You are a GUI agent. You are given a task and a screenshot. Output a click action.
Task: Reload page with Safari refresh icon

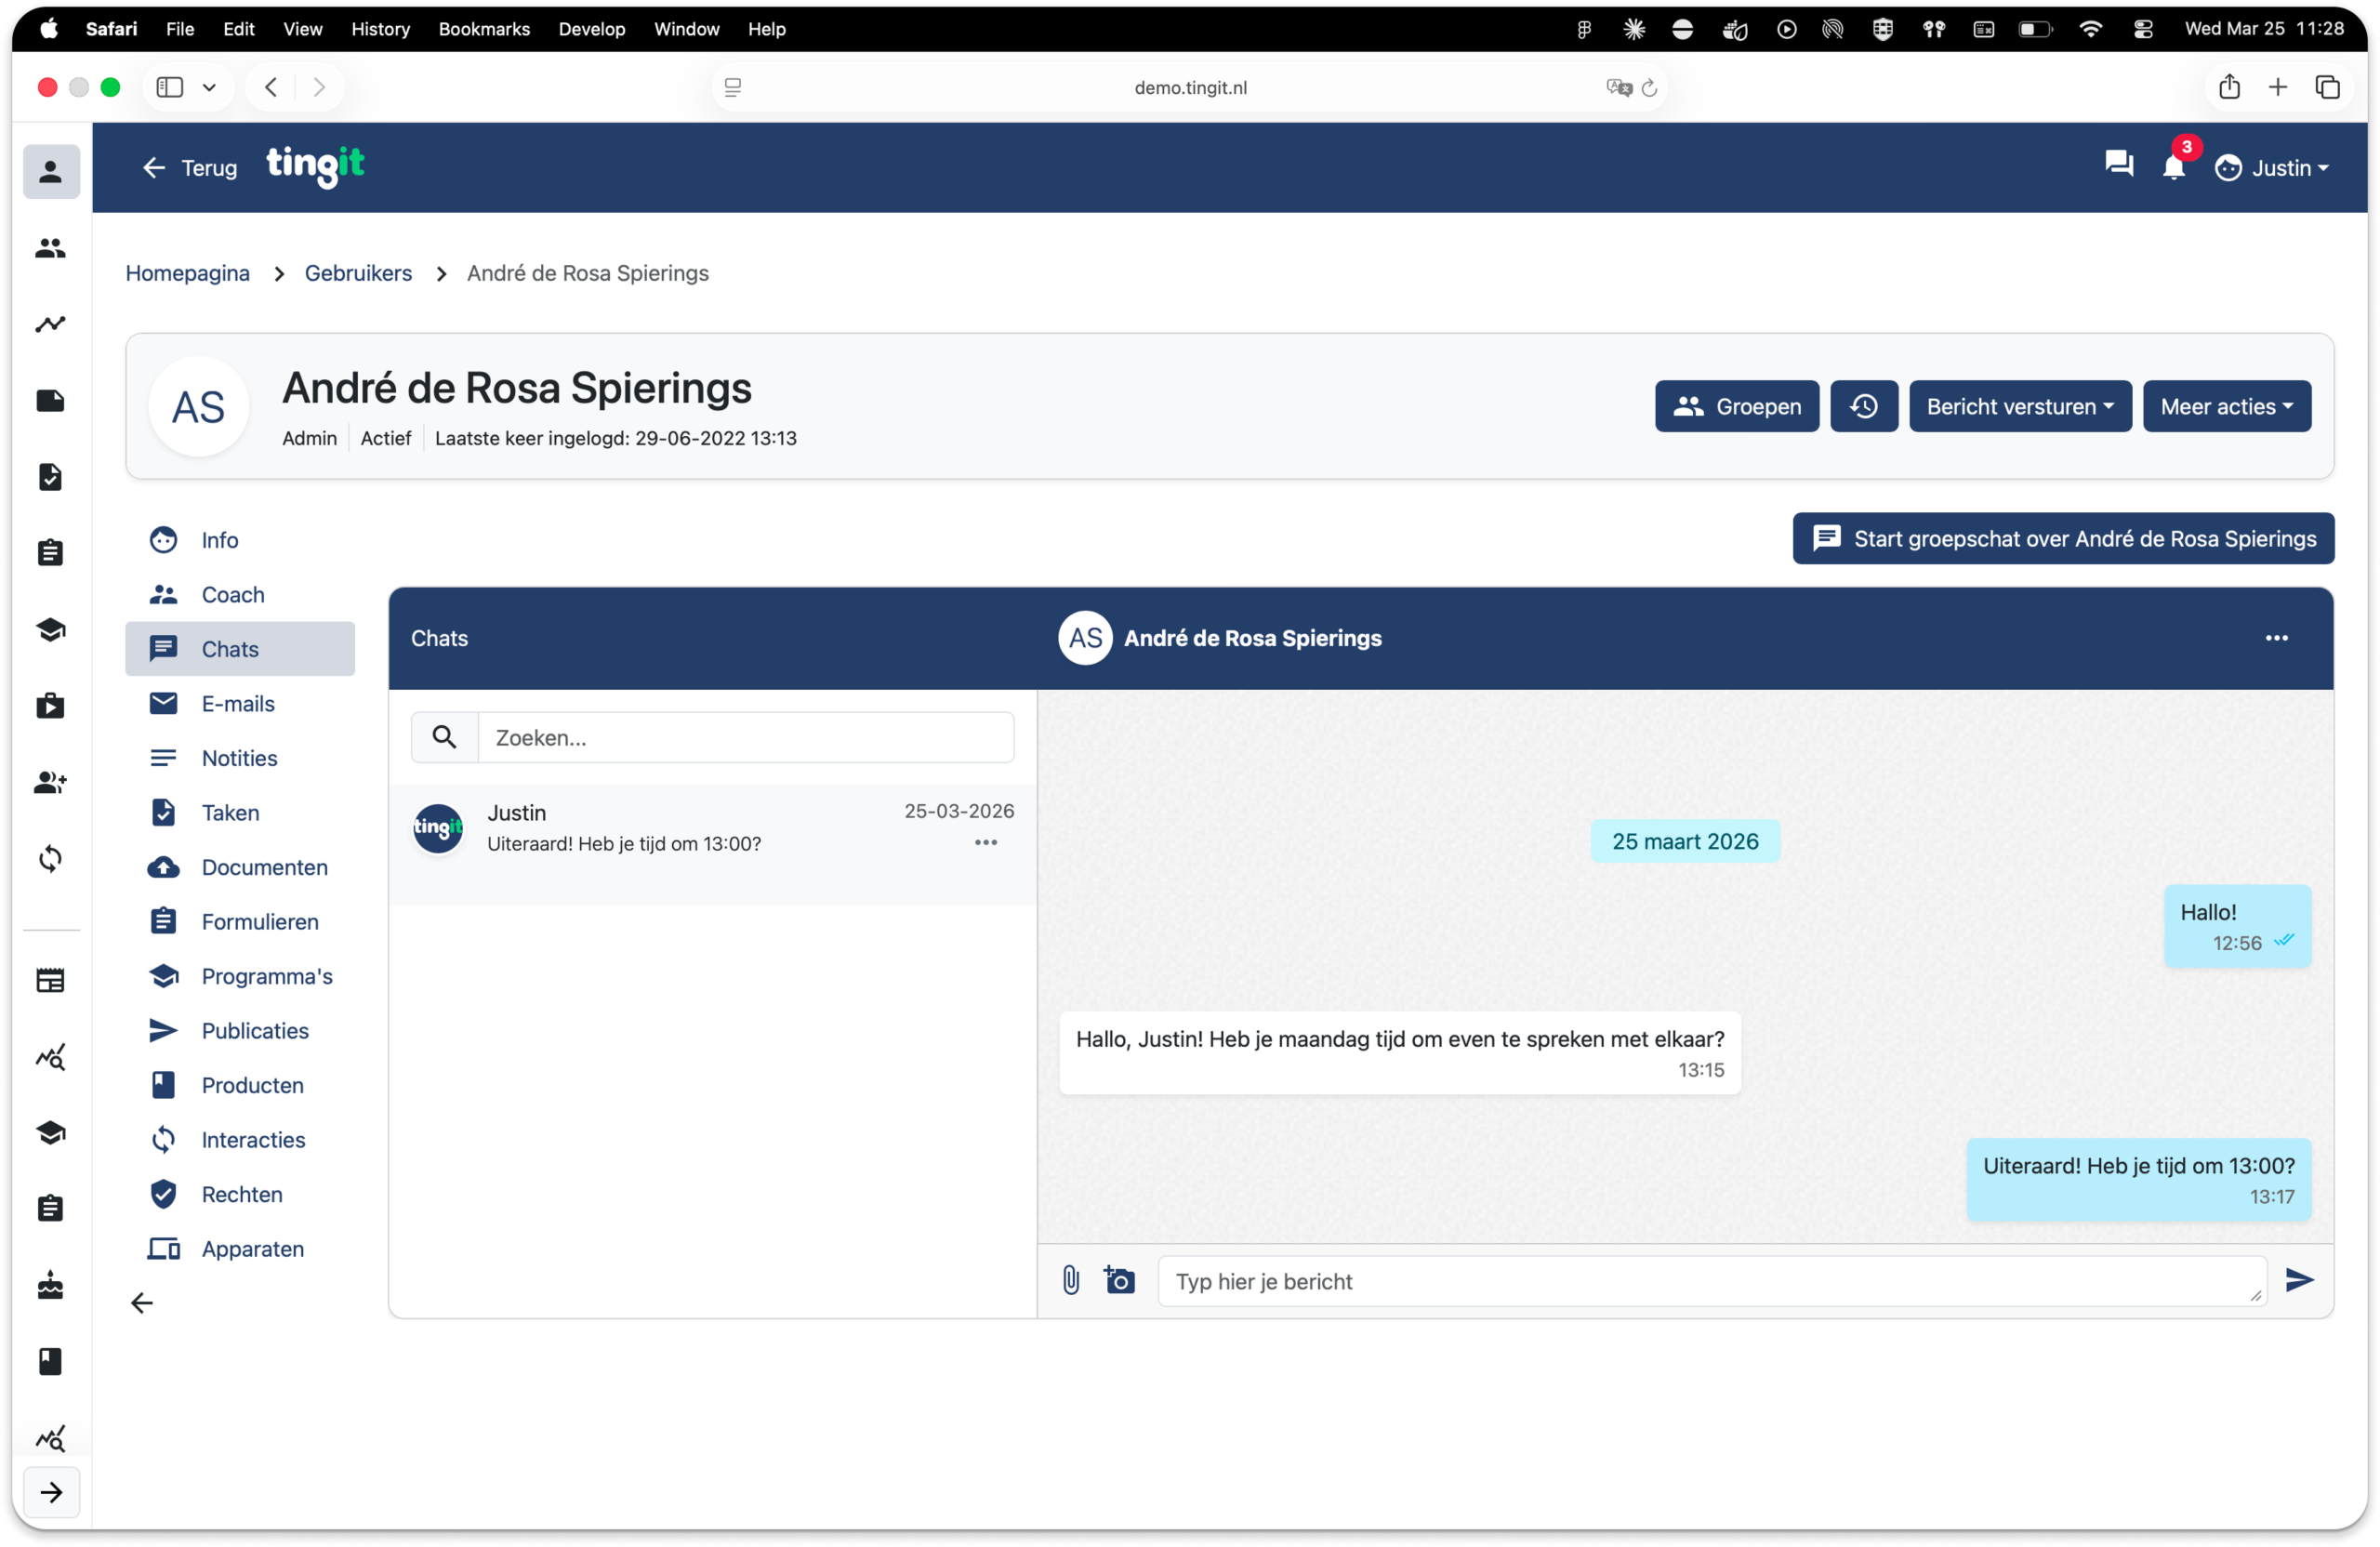pos(1650,88)
